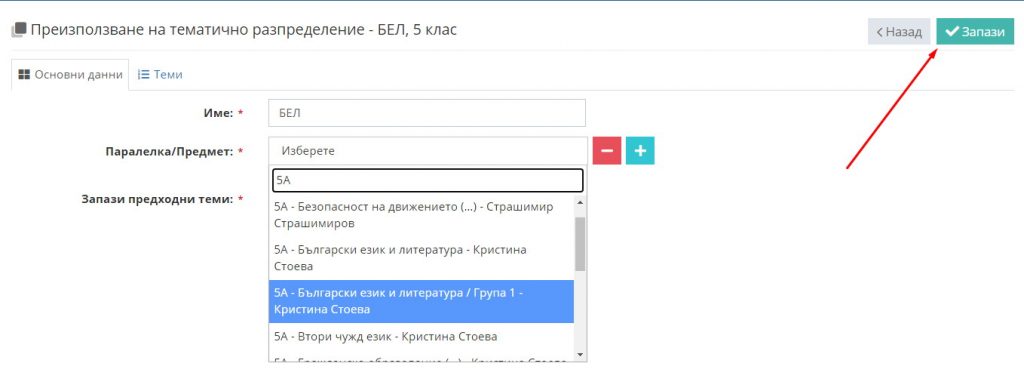Open the Изберете class/subject dropdown
This screenshot has width=1024, height=391.
point(427,151)
